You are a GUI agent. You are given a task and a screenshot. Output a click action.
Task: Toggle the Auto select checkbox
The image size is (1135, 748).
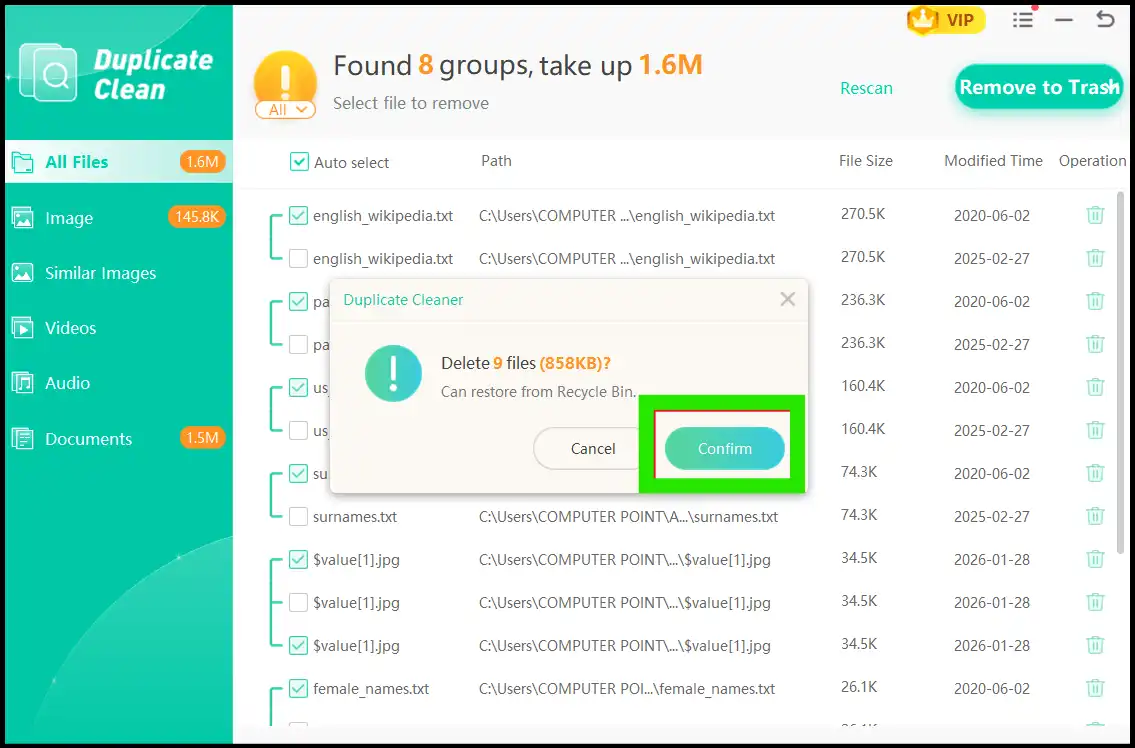click(297, 161)
